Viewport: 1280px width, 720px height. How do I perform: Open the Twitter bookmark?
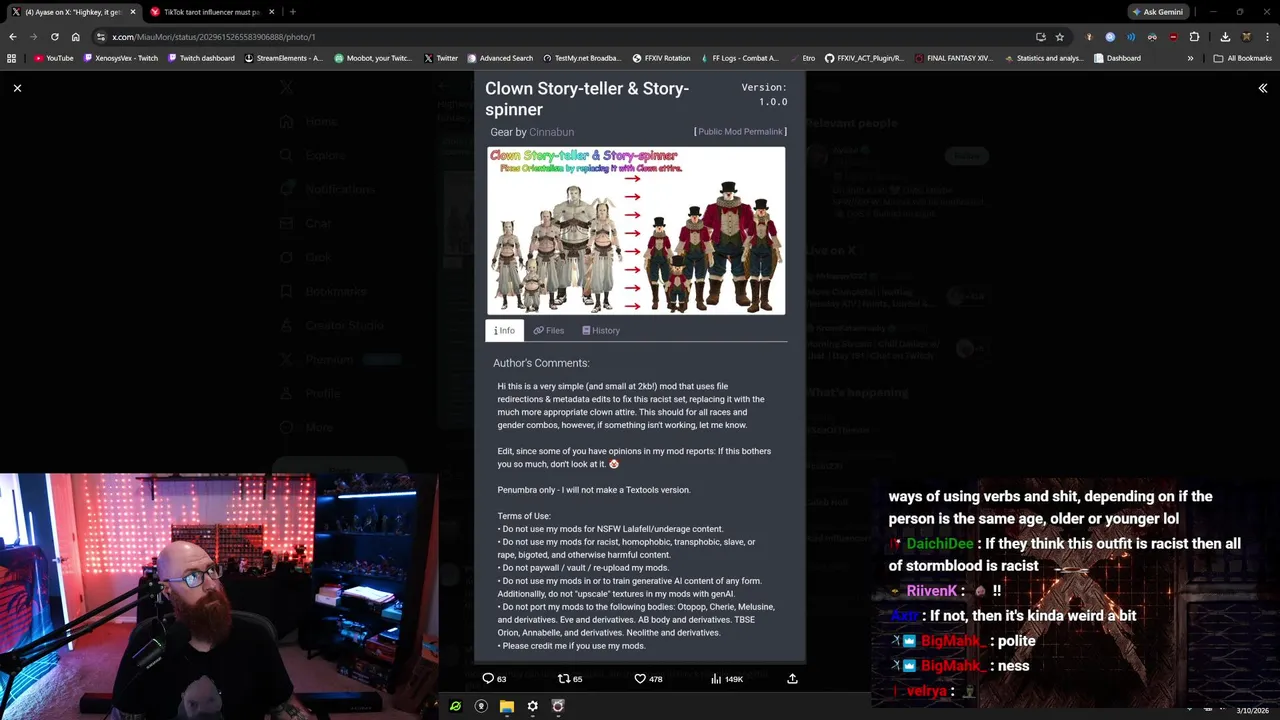click(440, 58)
